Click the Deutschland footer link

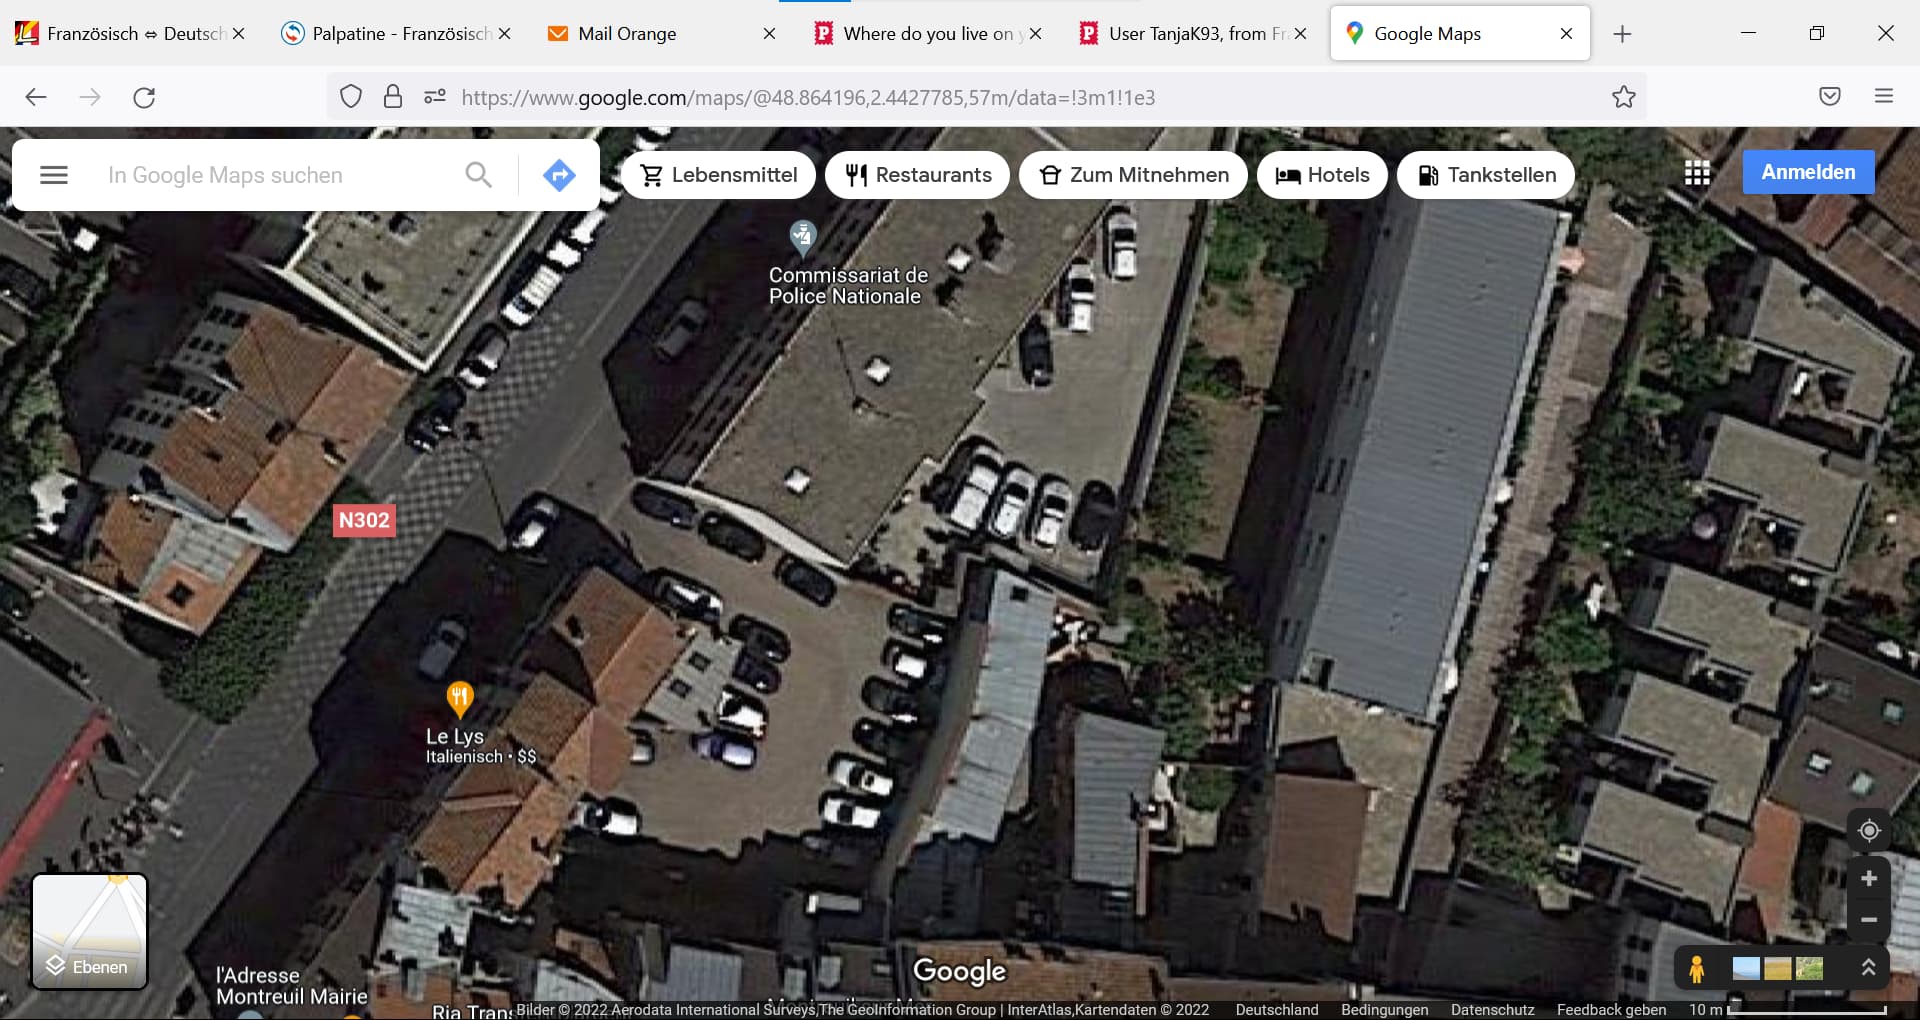click(x=1277, y=1009)
